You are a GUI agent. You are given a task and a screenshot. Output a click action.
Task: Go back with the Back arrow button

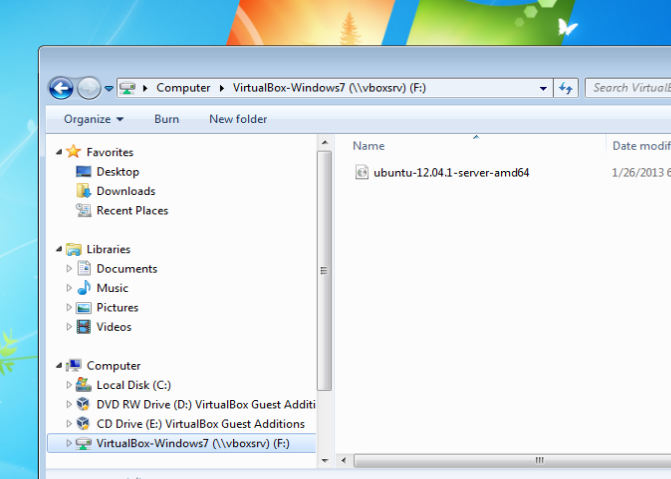click(61, 88)
